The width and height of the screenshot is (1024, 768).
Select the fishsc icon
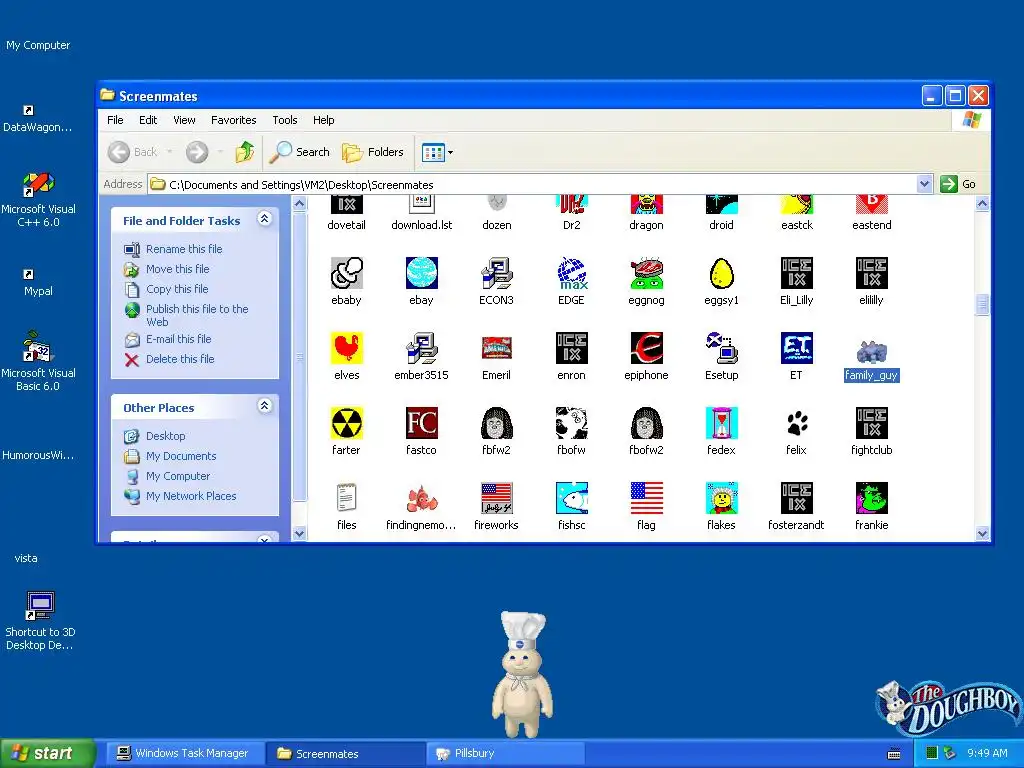571,498
